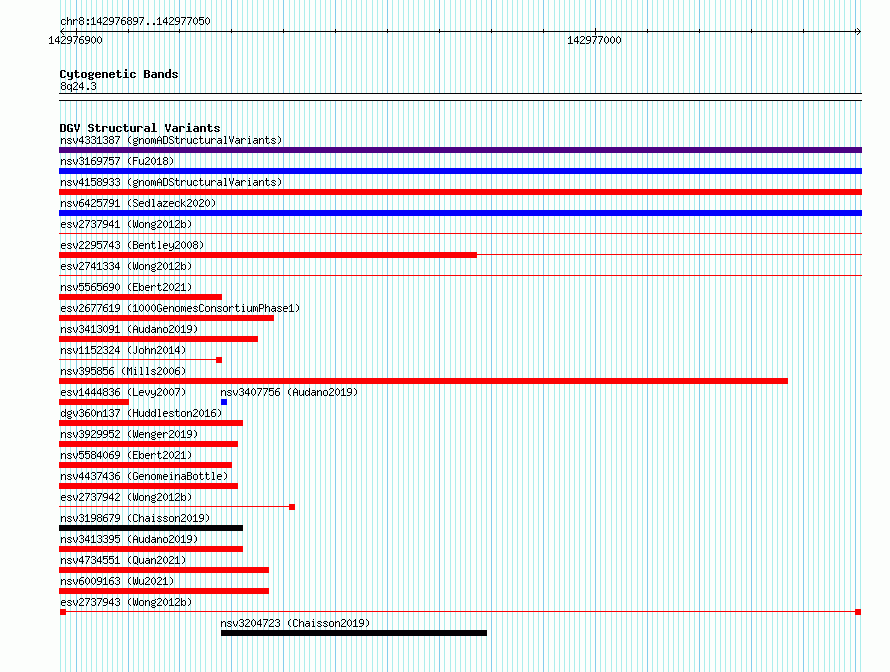
Task: Open nsv5565690 (Ebert2021) label
Action: click(x=126, y=287)
